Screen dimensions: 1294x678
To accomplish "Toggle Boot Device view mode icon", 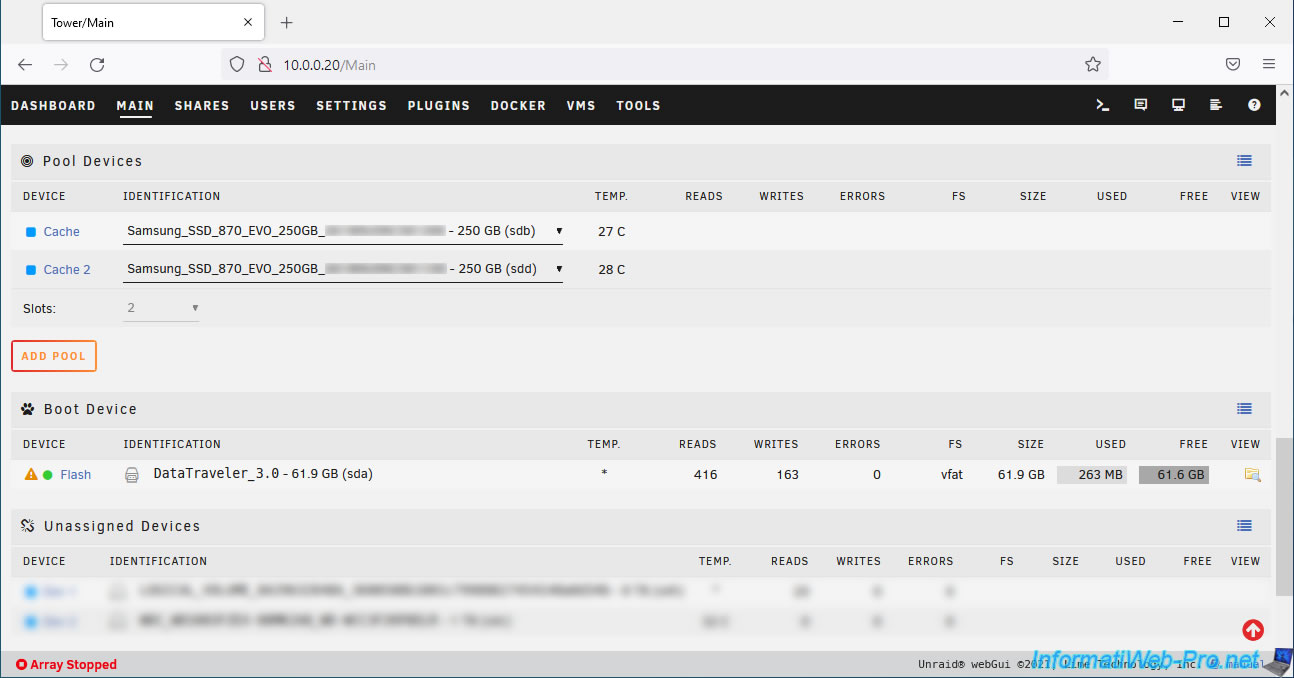I will coord(1244,409).
